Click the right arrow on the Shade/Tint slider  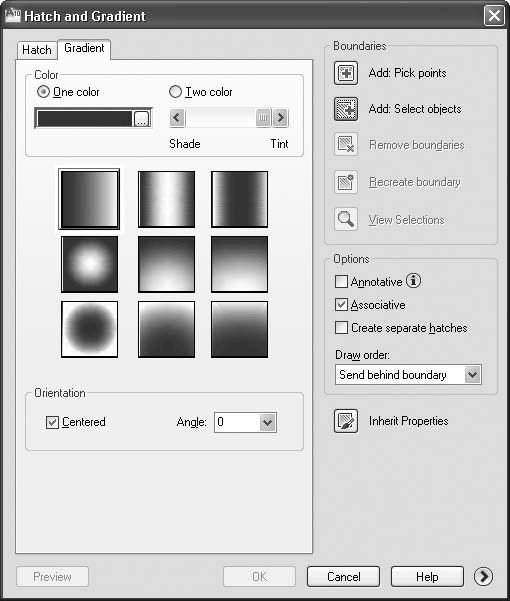280,117
